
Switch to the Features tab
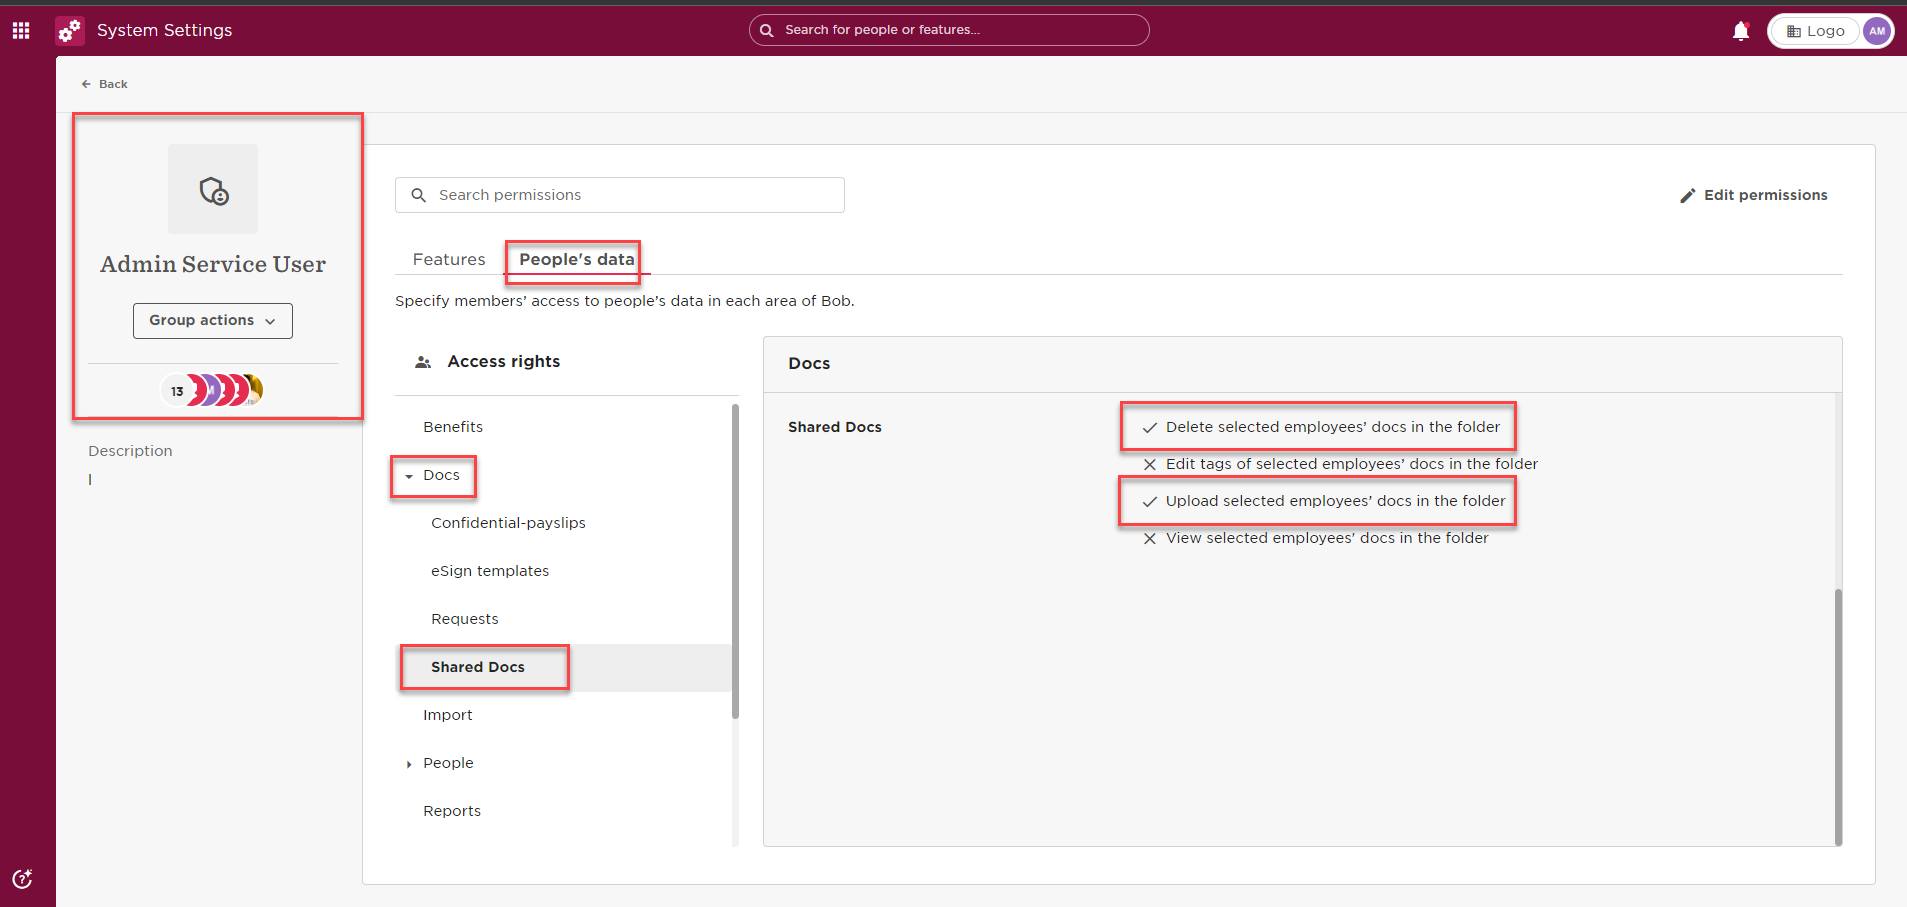[x=449, y=259]
